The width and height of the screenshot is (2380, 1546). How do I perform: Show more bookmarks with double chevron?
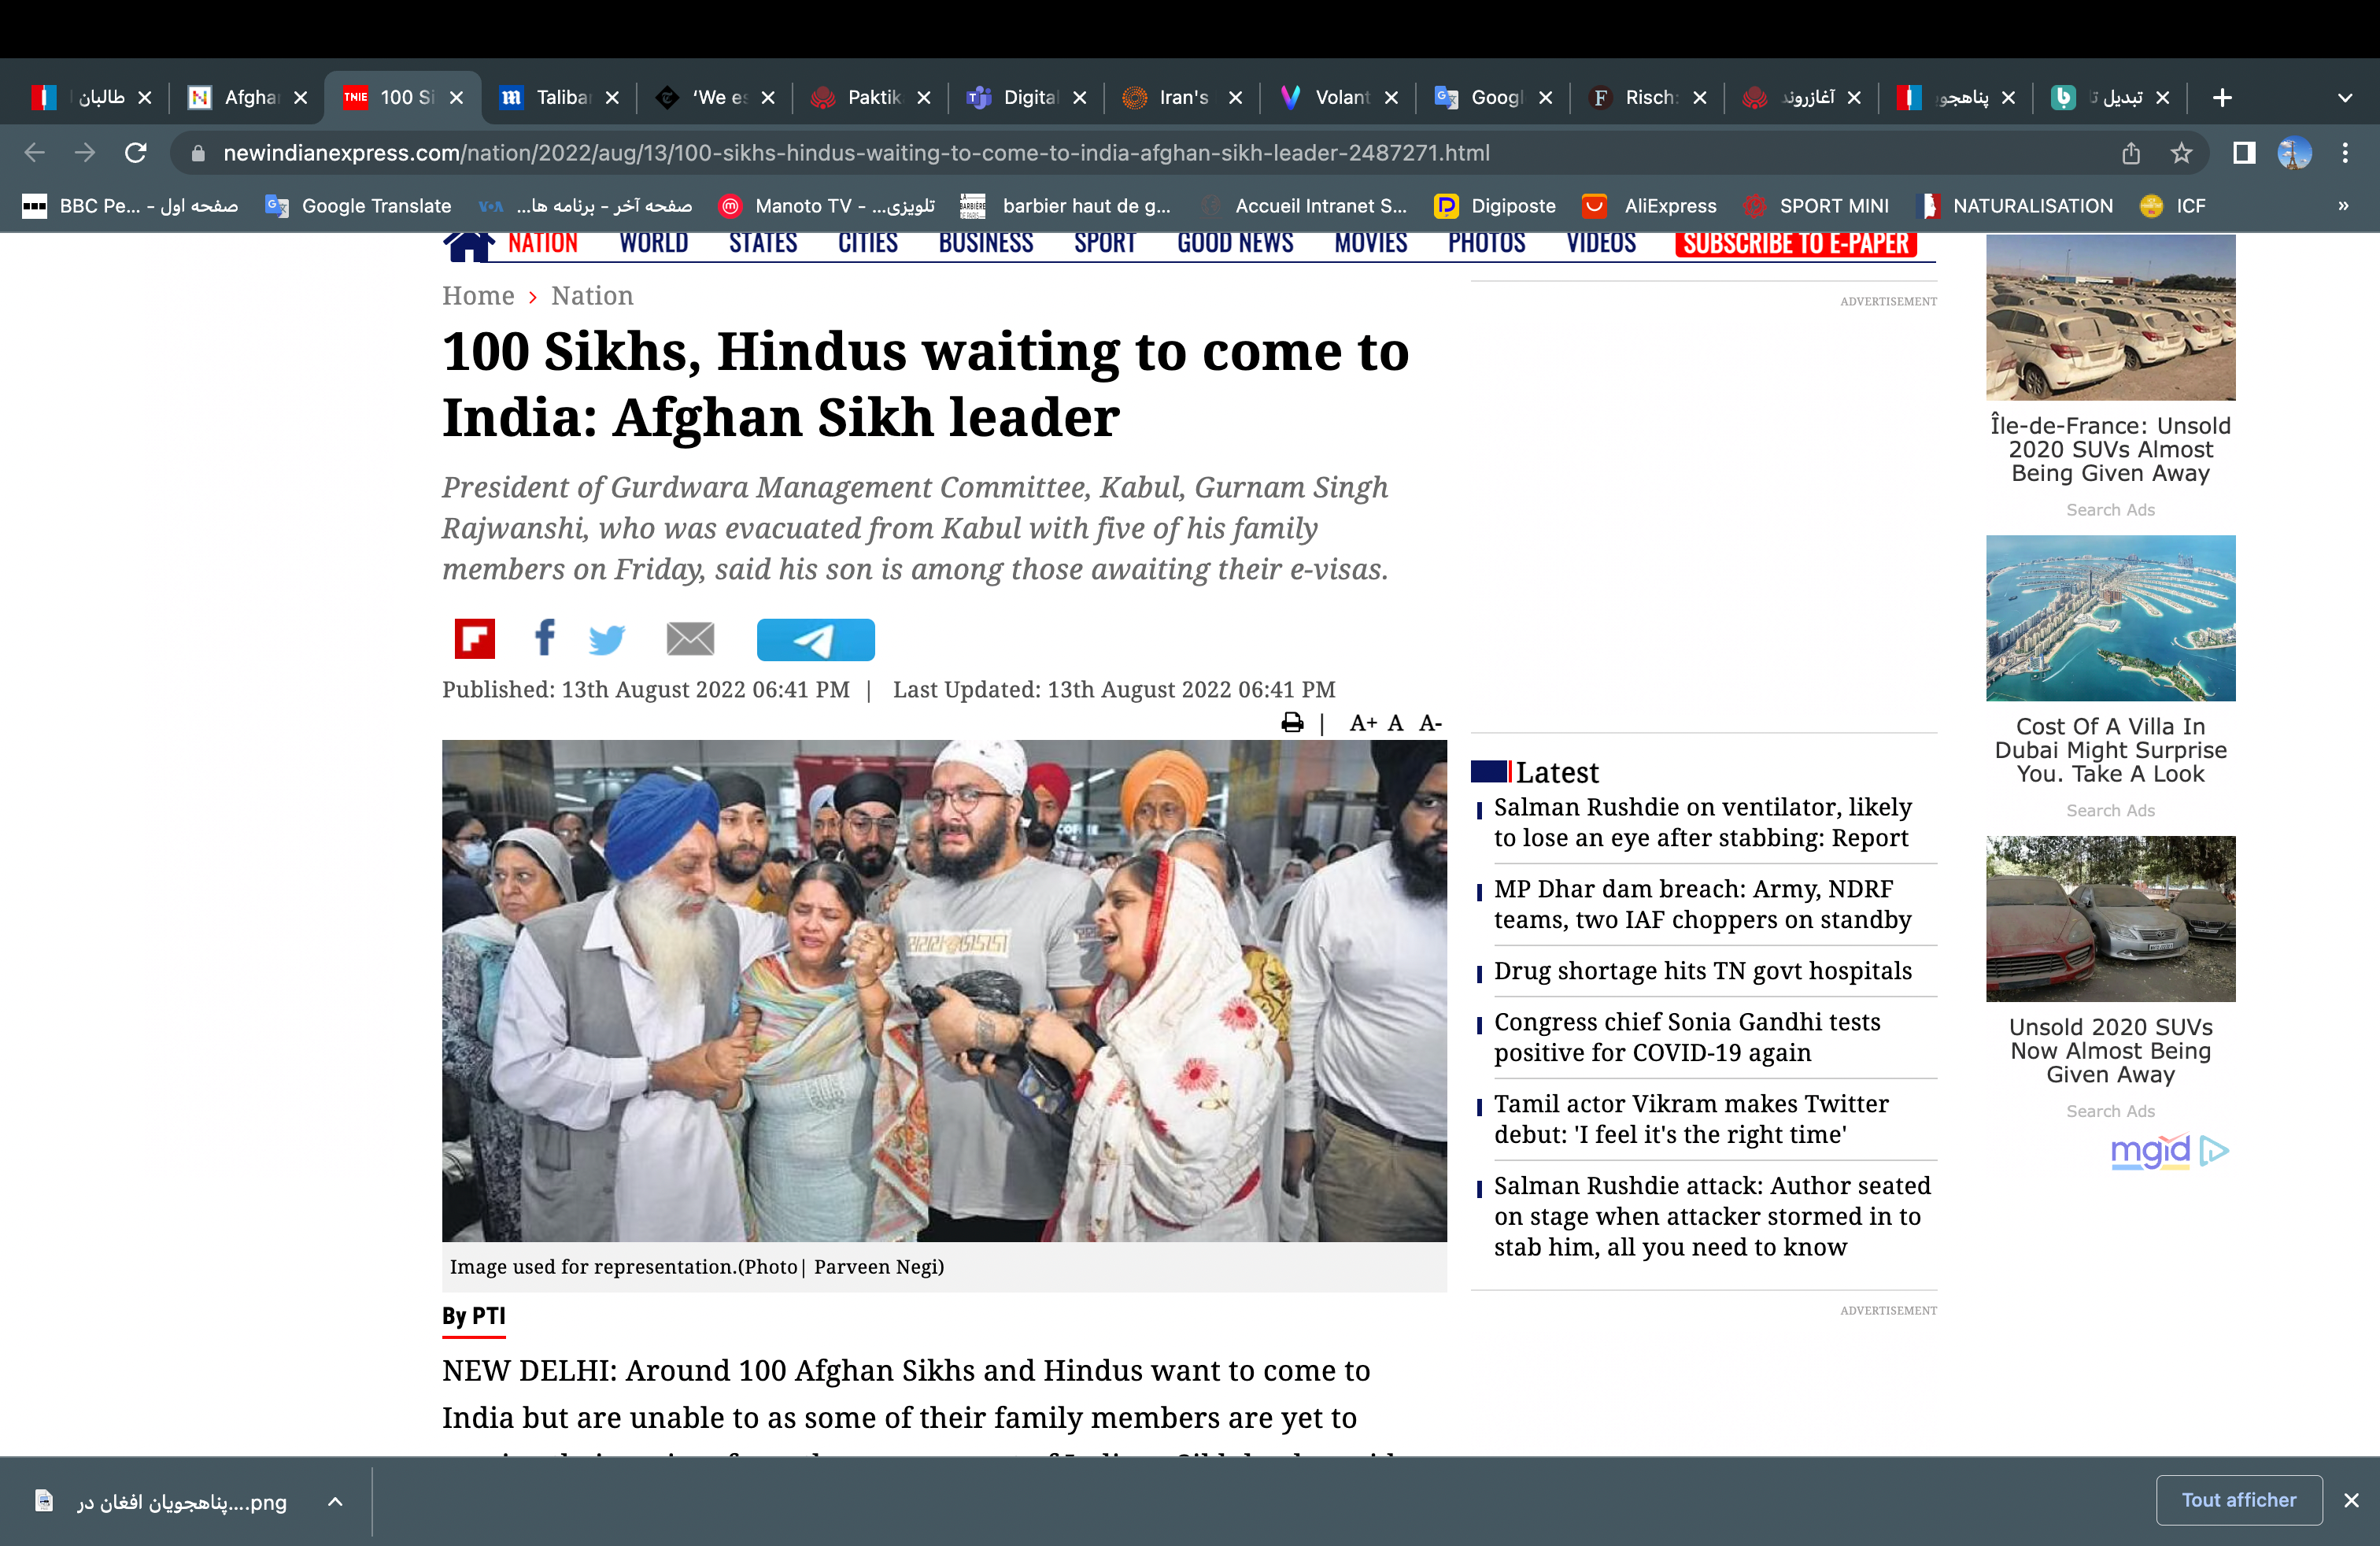click(2343, 206)
